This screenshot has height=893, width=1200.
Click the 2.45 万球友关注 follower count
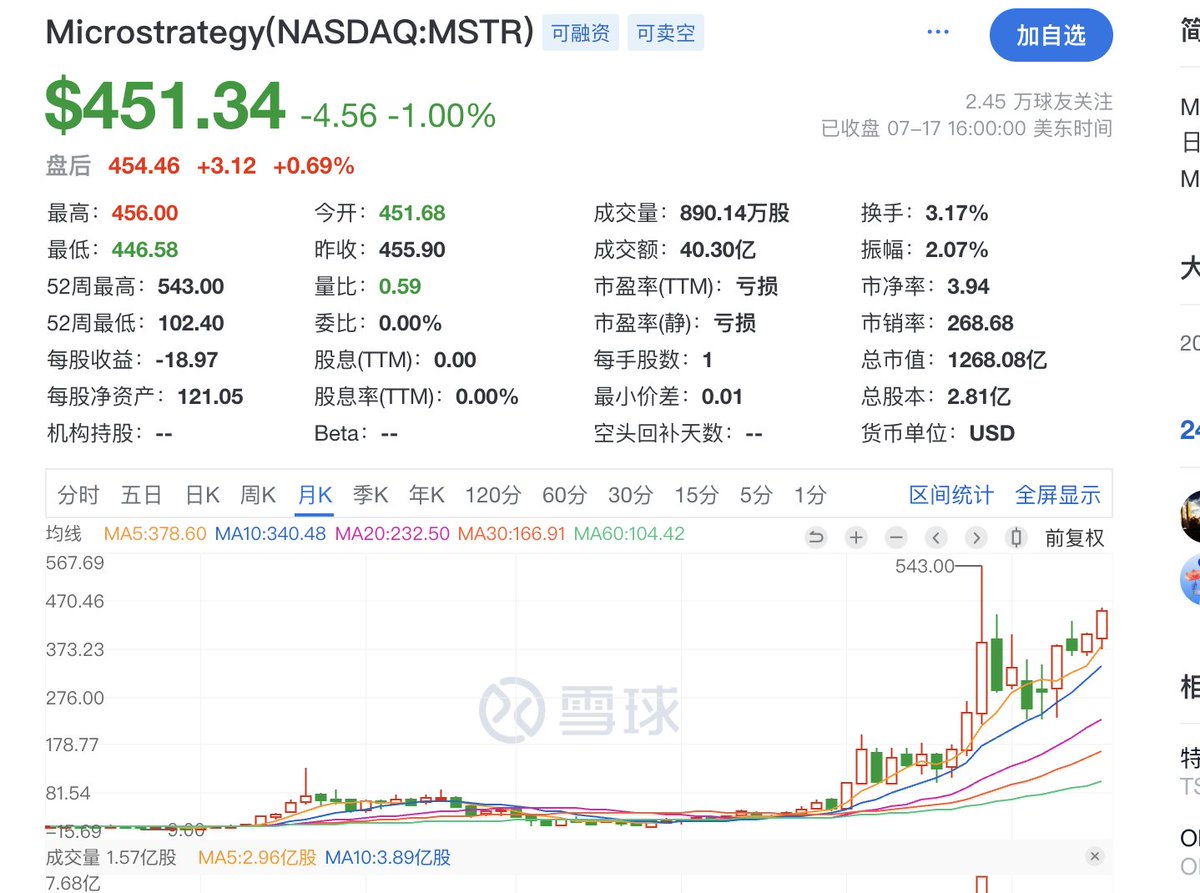1039,102
